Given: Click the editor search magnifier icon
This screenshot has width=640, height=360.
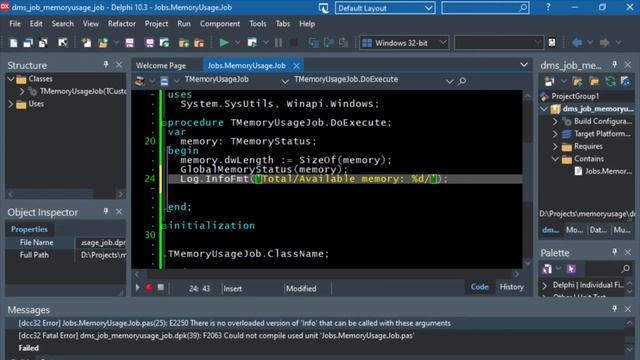Looking at the screenshot, I should pyautogui.click(x=462, y=81).
